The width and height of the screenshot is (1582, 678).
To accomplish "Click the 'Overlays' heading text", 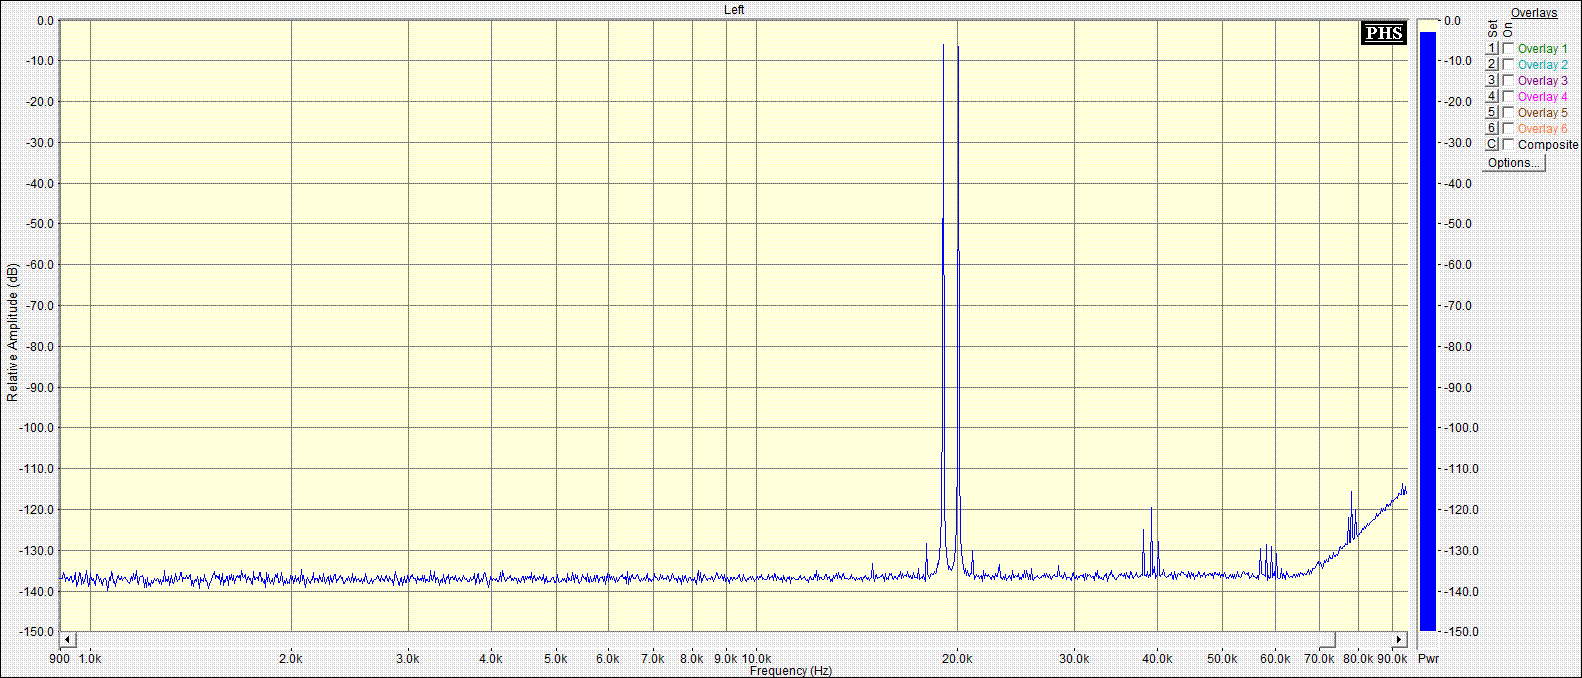I will [x=1534, y=13].
